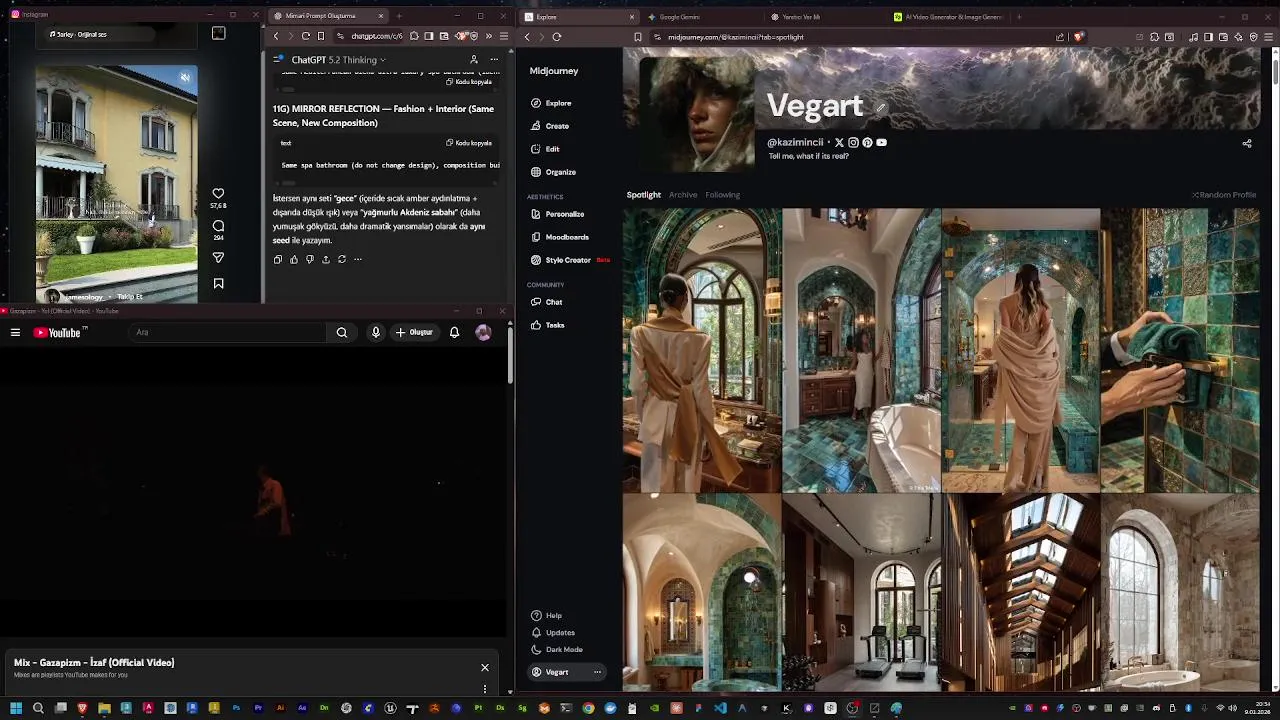The height and width of the screenshot is (720, 1280).
Task: Open the Windows Start menu
Action: 16,709
